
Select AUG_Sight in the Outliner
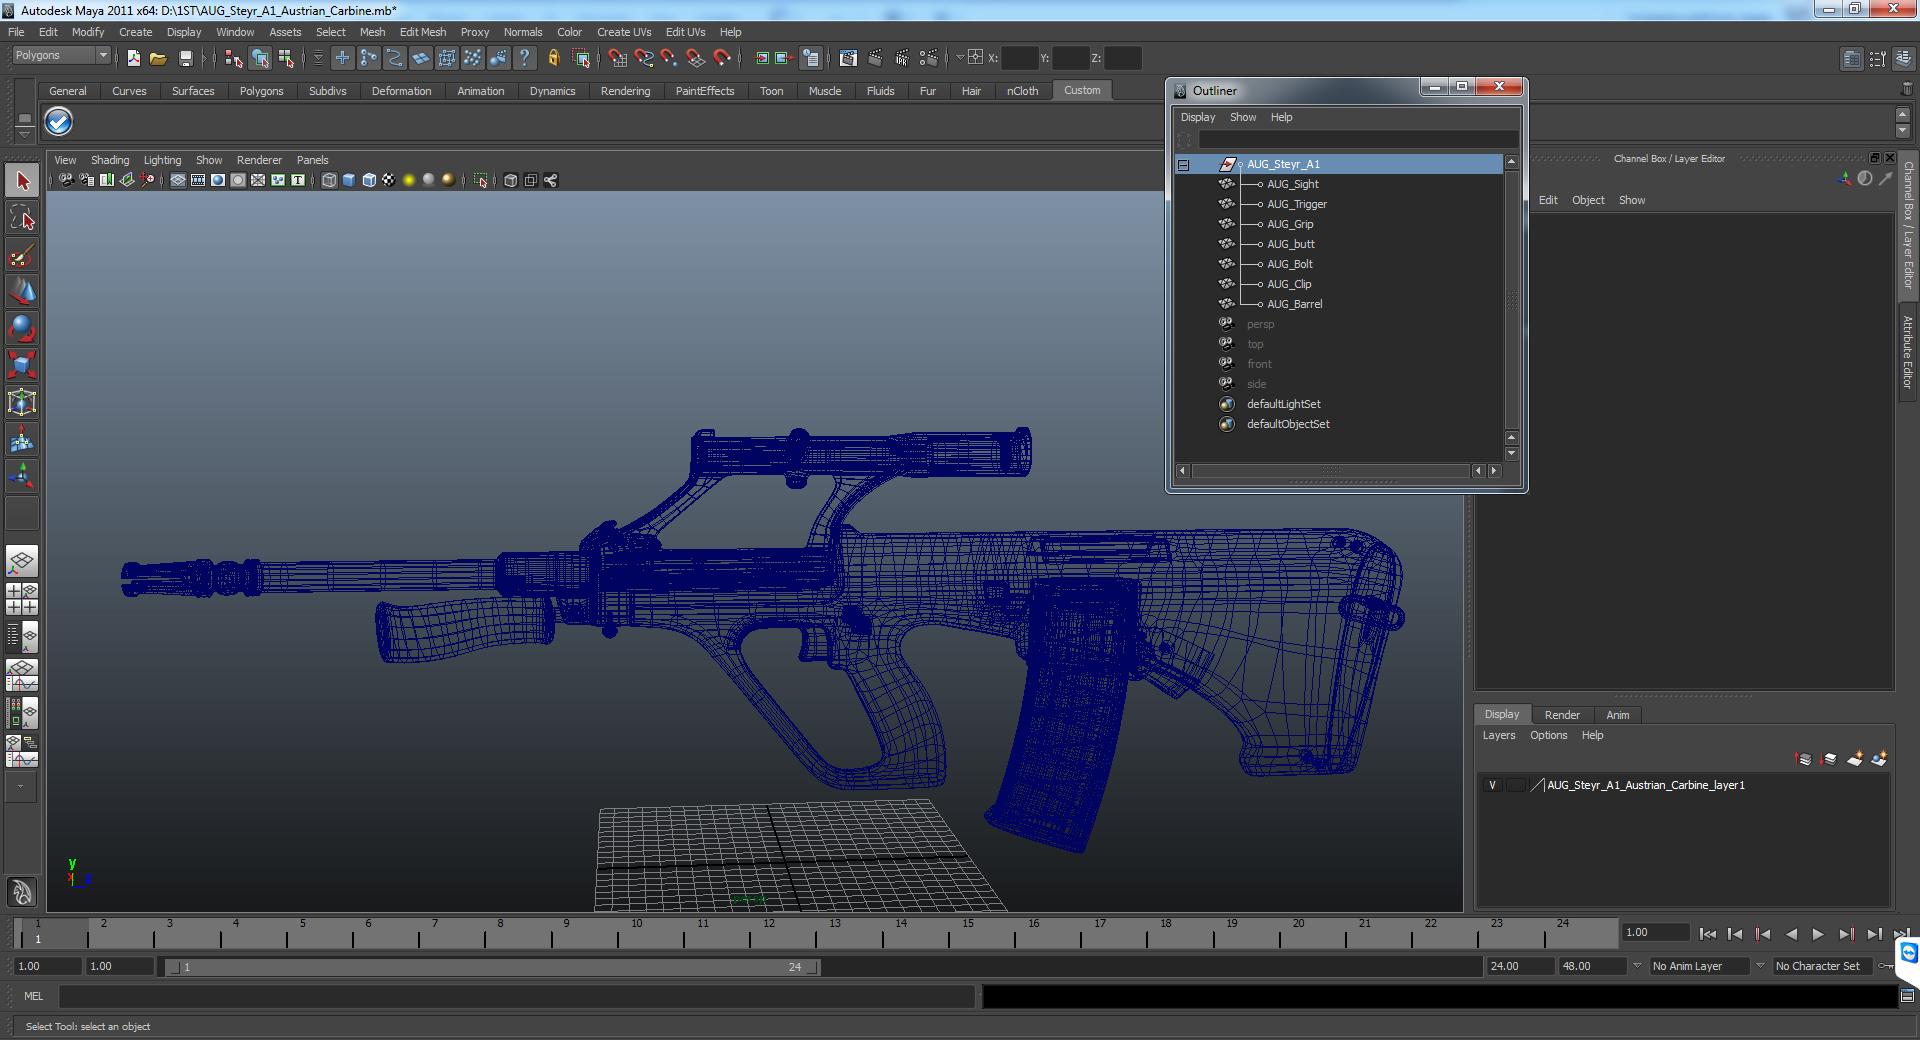[x=1293, y=184]
